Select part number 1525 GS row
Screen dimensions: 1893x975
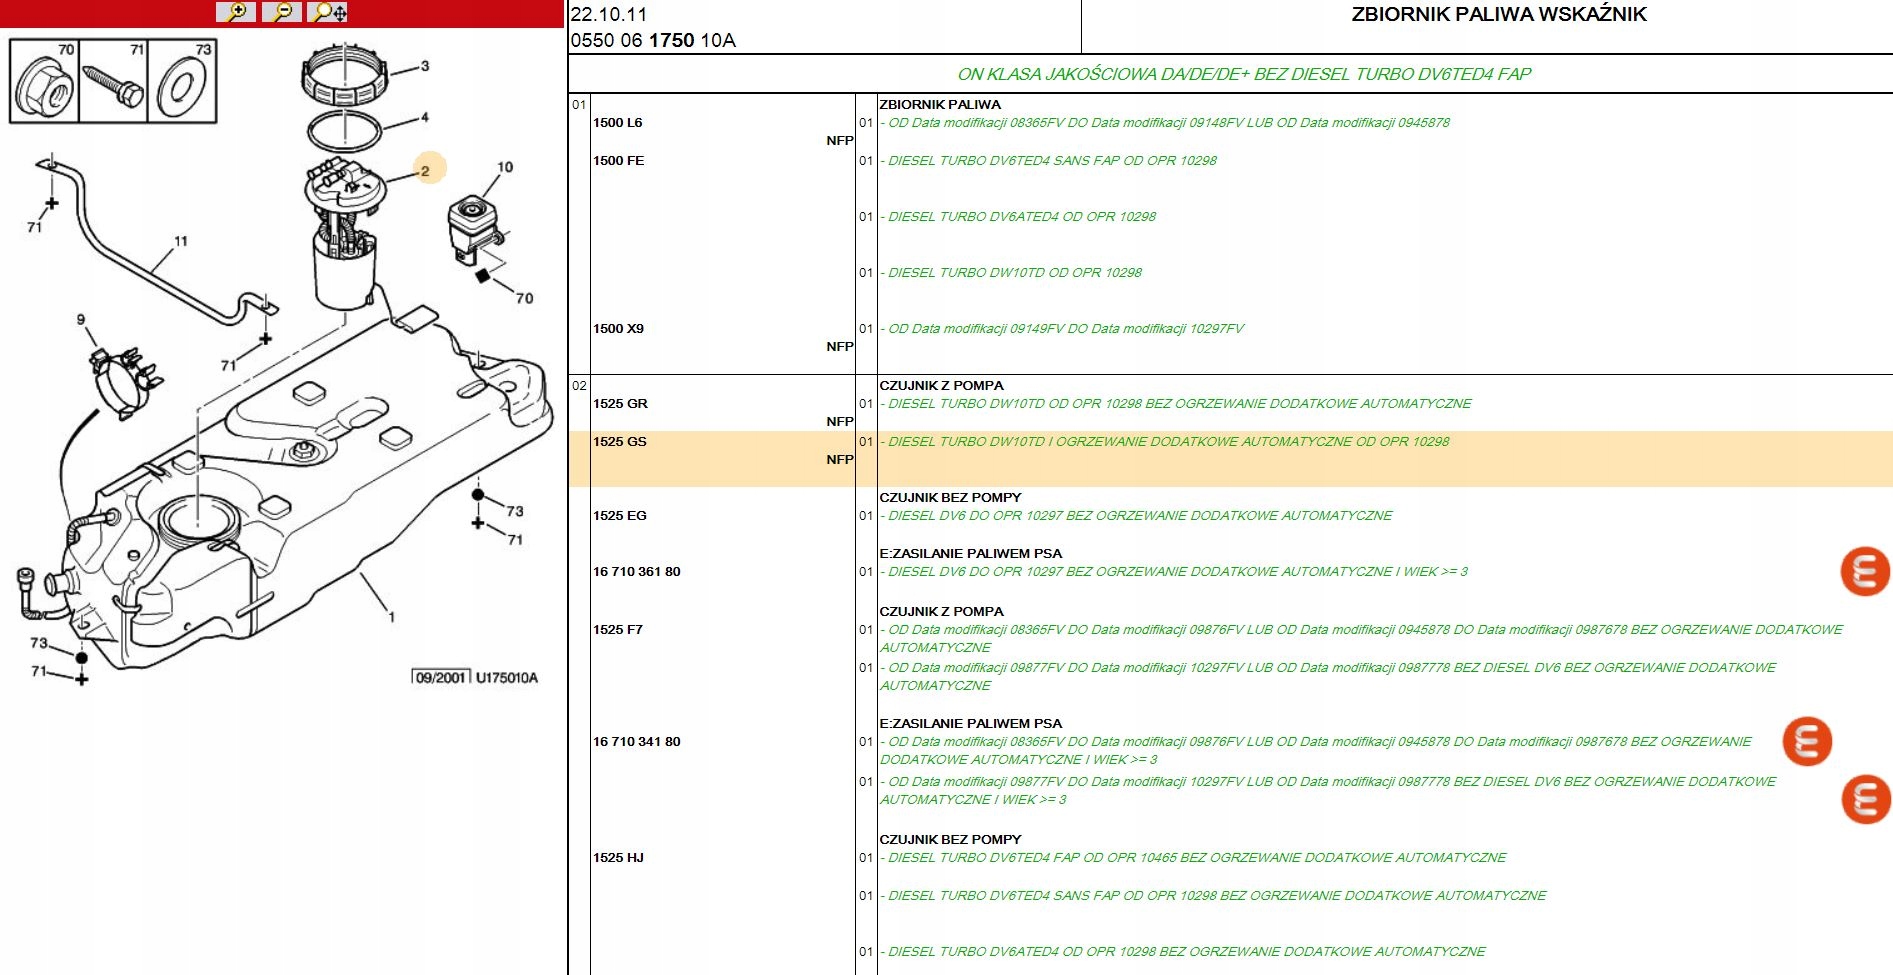coord(620,442)
